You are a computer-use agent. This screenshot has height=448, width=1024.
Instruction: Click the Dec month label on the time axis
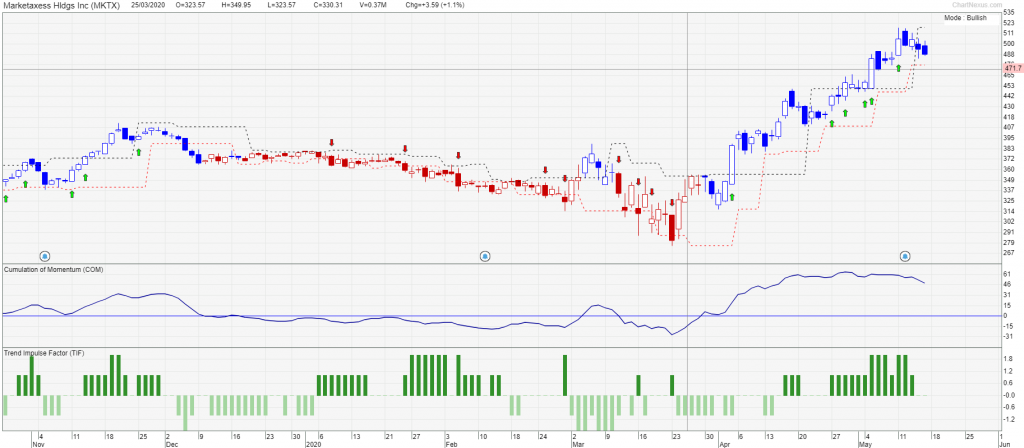[x=170, y=443]
